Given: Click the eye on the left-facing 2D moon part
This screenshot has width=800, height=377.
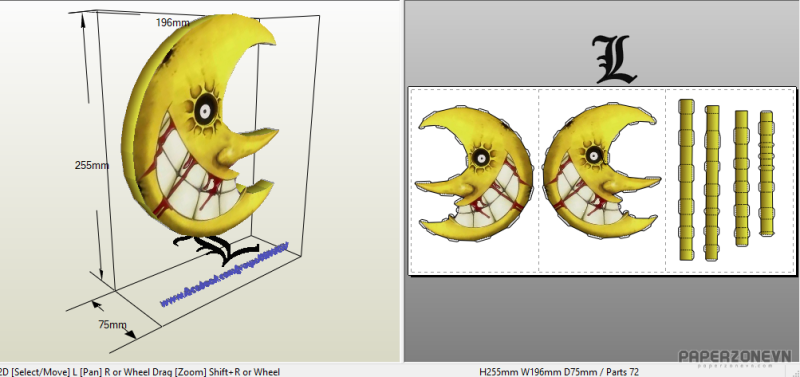Looking at the screenshot, I should 480,159.
